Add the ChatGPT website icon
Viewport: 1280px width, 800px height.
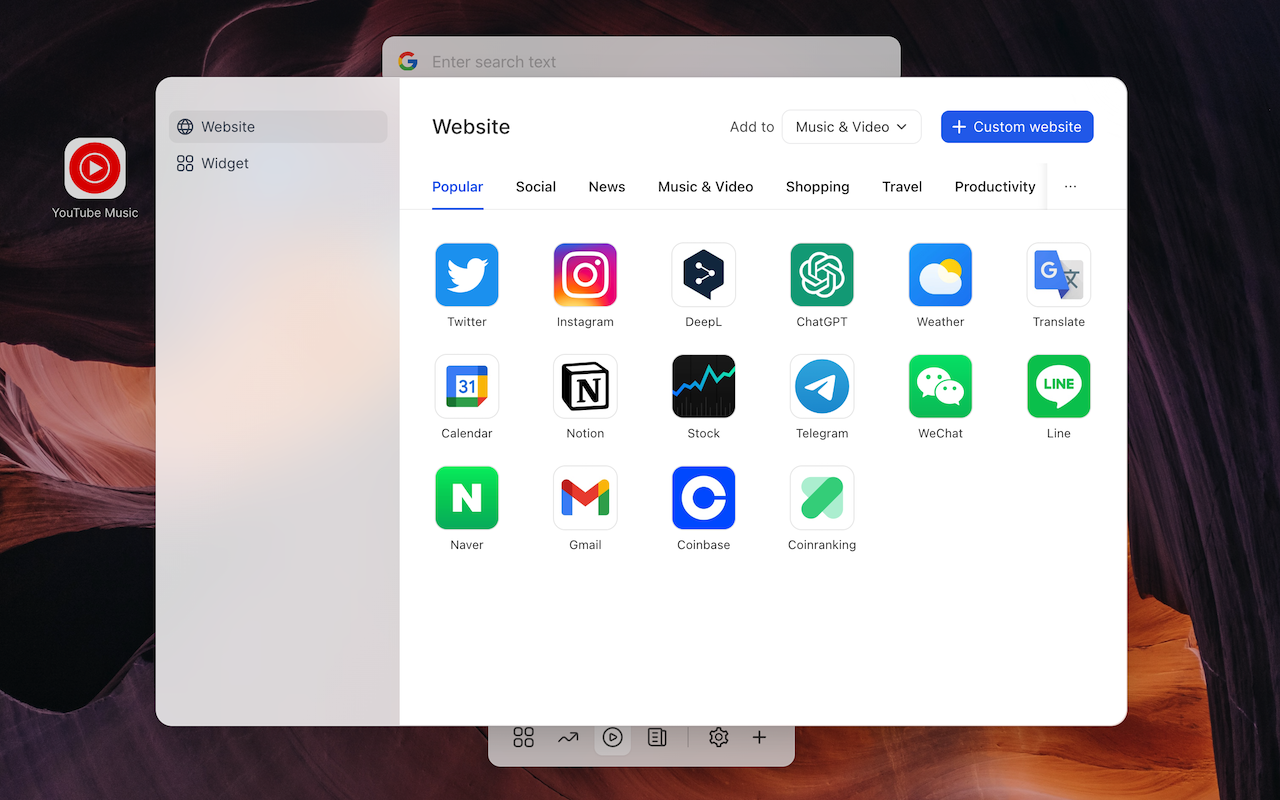pyautogui.click(x=822, y=274)
